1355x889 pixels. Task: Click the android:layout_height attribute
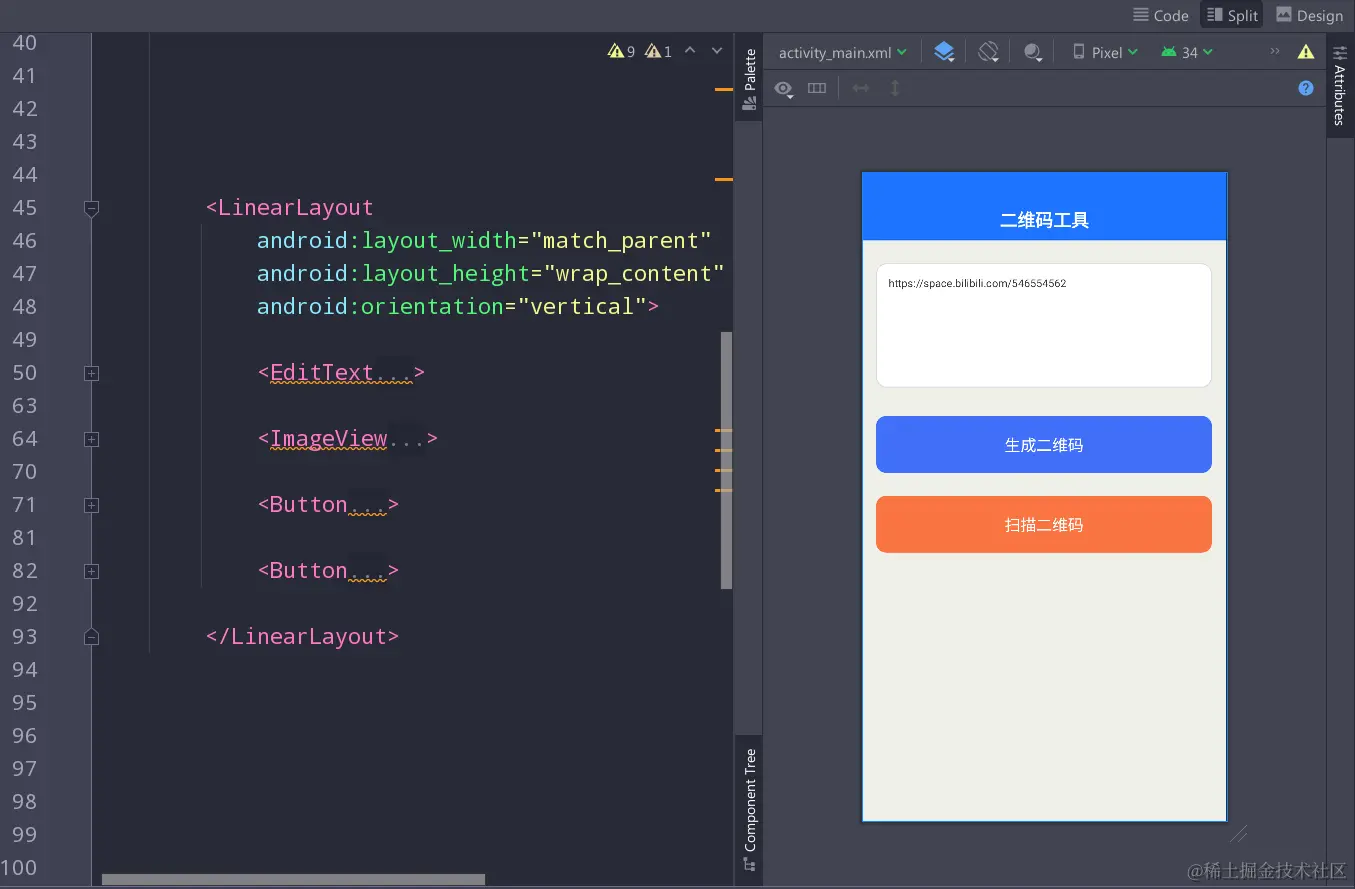click(x=393, y=273)
